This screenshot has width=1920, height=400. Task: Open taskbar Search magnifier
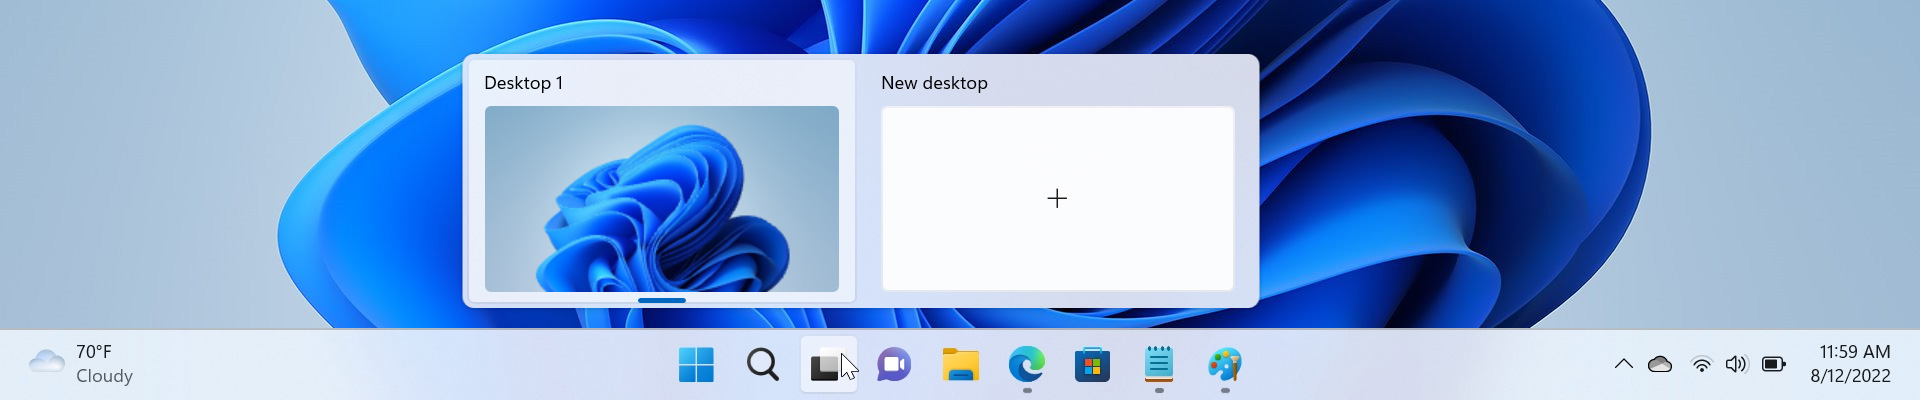pos(762,365)
